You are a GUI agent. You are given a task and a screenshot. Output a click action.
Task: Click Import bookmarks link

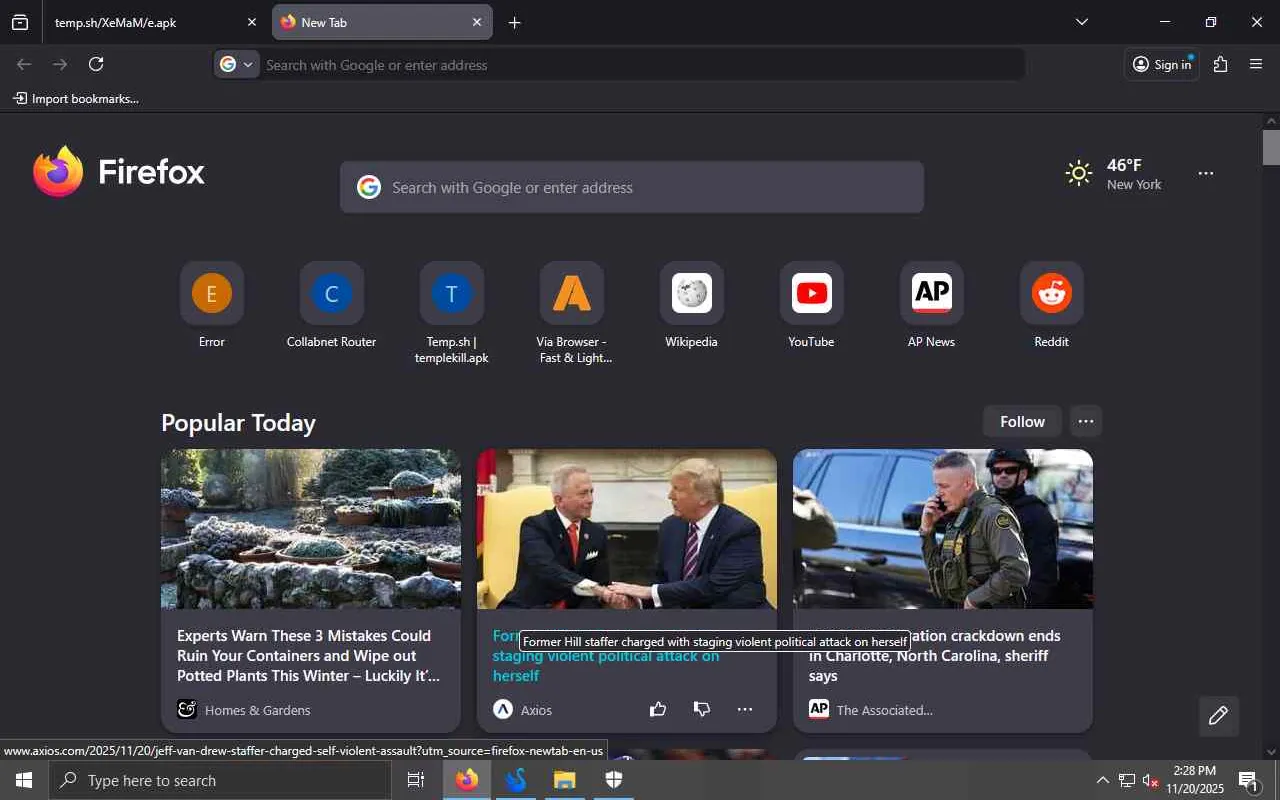tap(76, 99)
